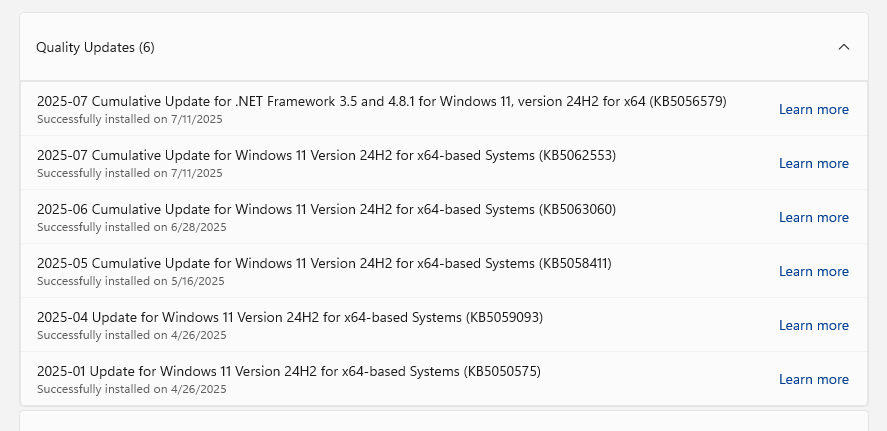
Task: Open Learn more for KB5059093 update
Action: tap(813, 325)
